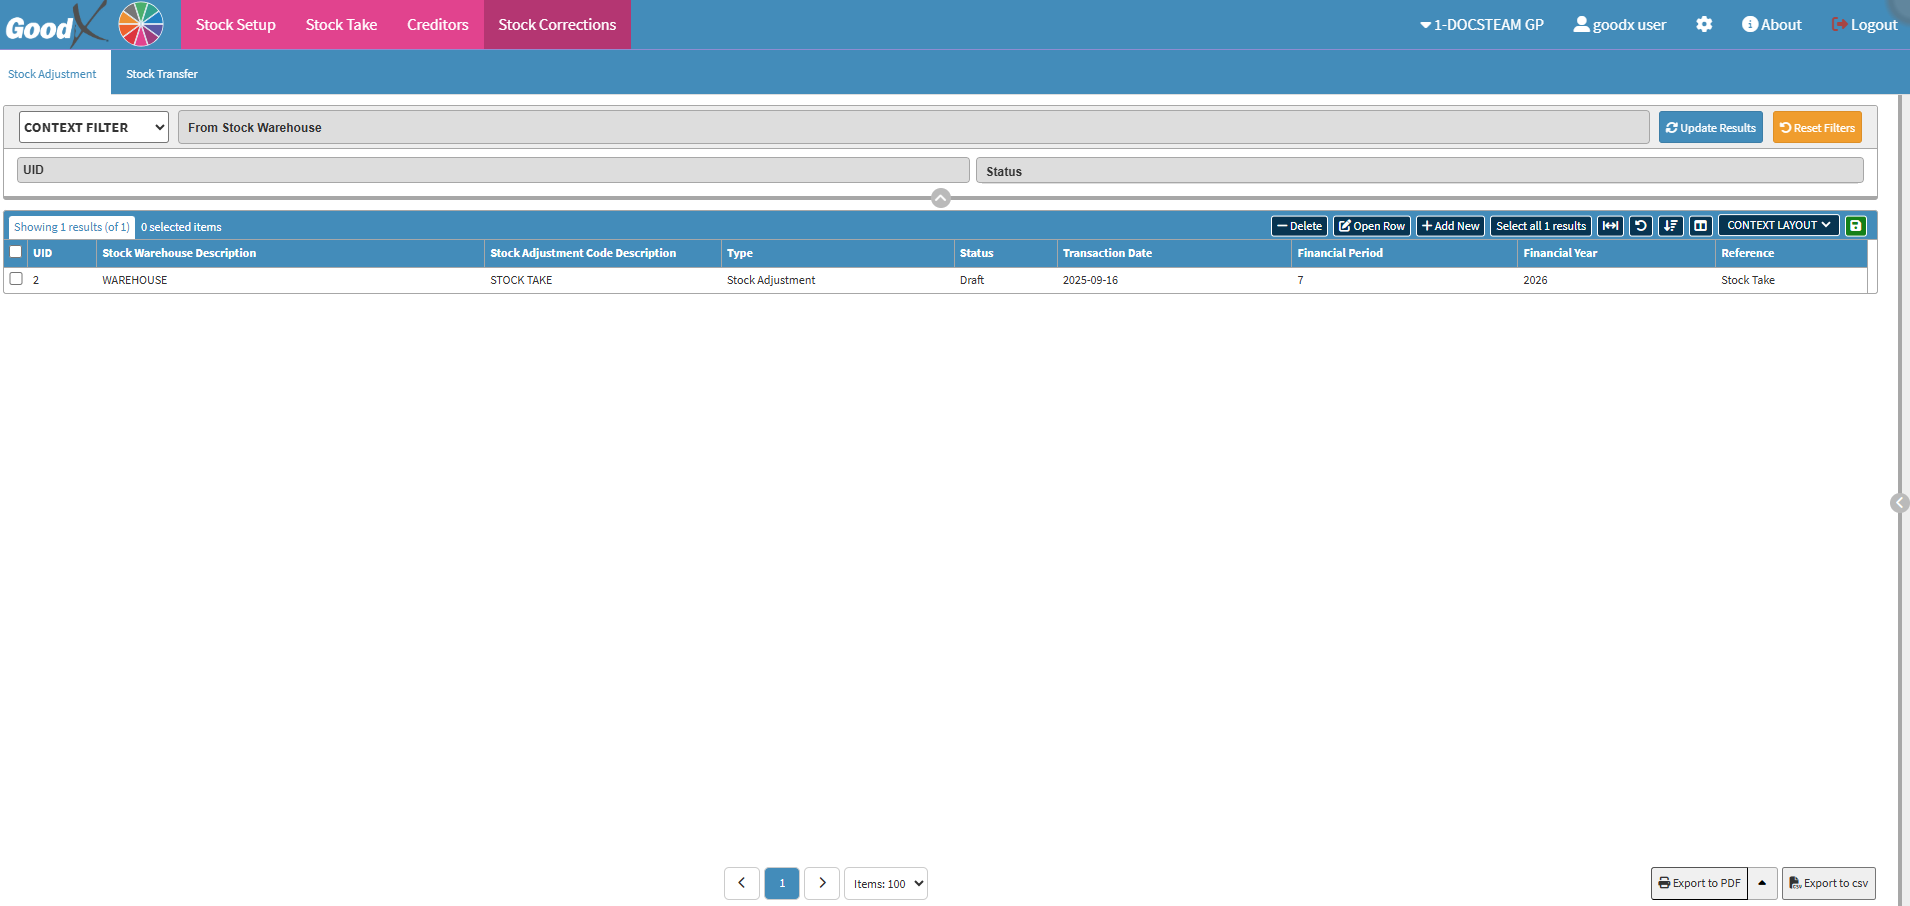The width and height of the screenshot is (1910, 906).
Task: Tick the checkbox for row UID 2
Action: click(x=16, y=279)
